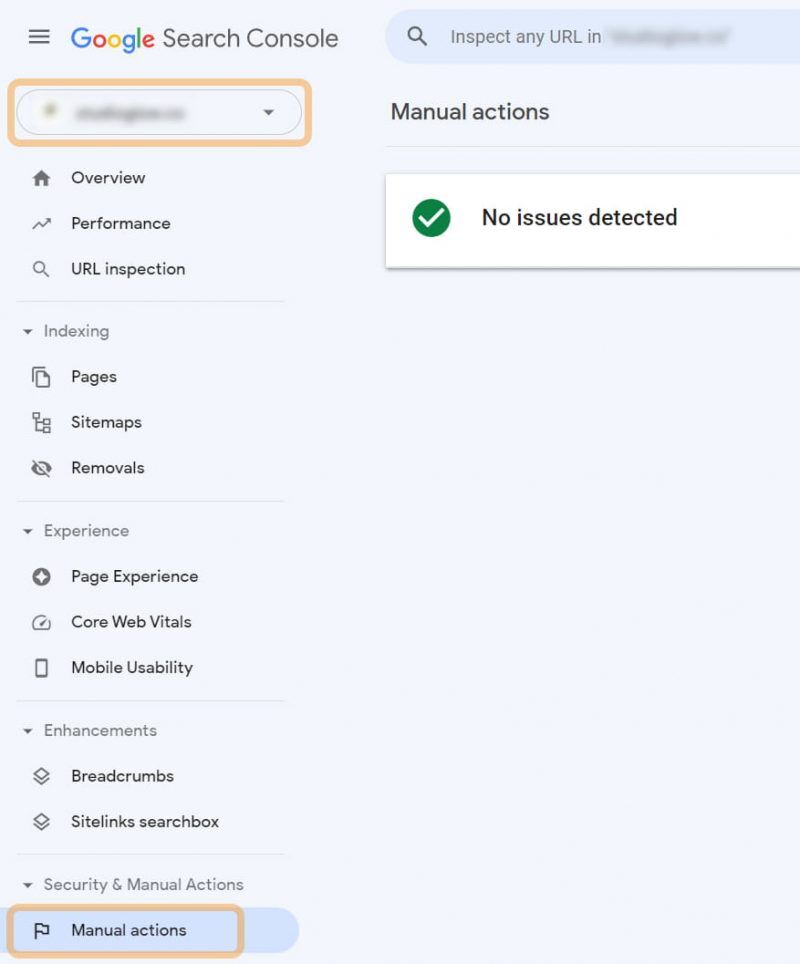
Task: Click the Removals hidden-eye icon
Action: pos(41,467)
